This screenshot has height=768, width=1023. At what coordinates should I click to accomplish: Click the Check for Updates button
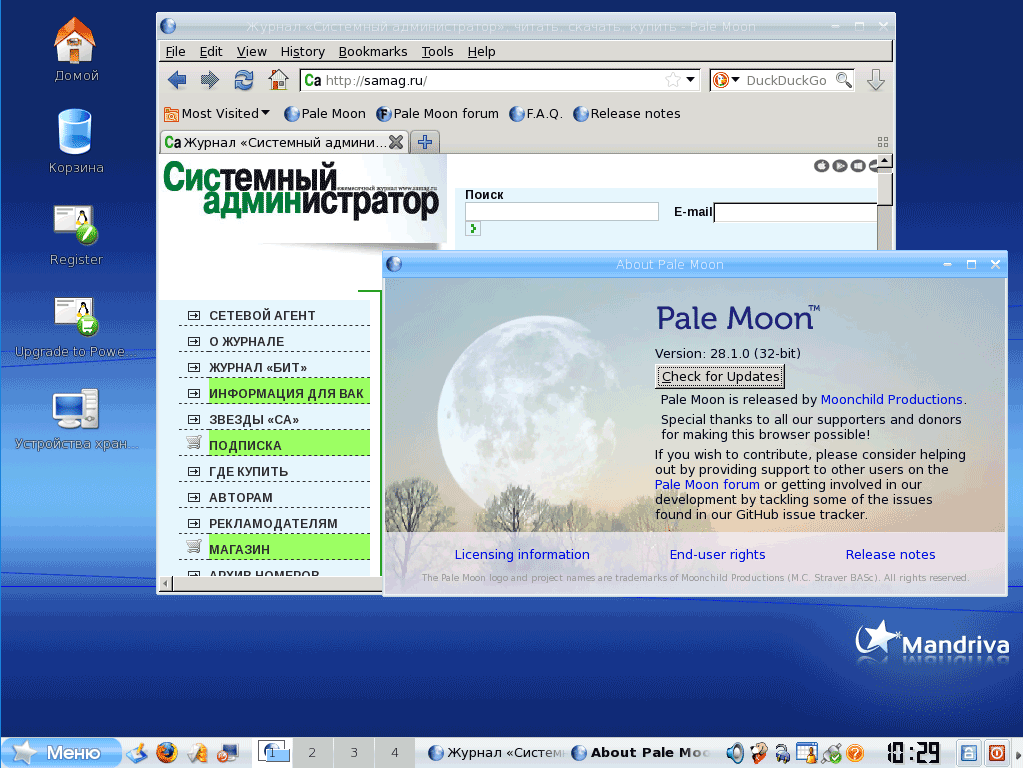pyautogui.click(x=720, y=376)
